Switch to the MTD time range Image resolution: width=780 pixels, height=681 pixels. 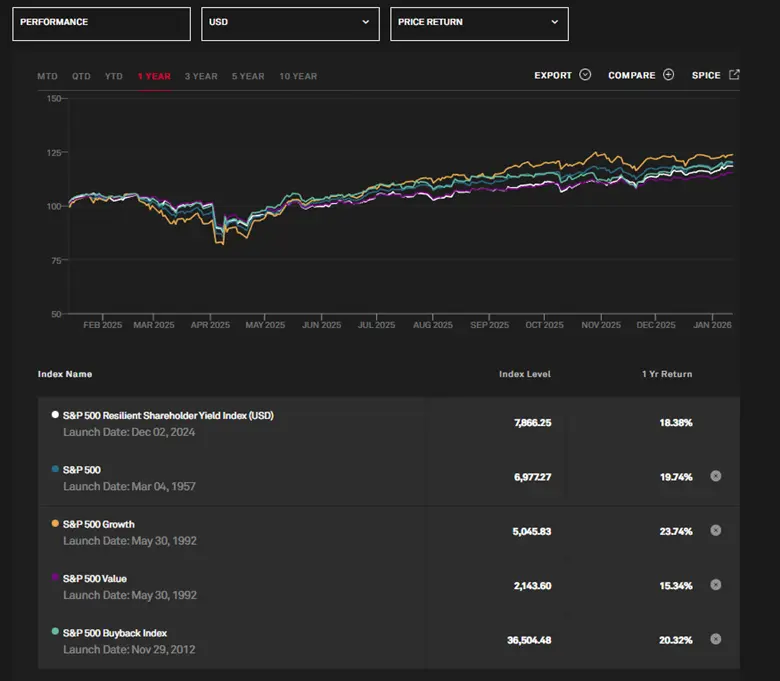click(x=47, y=76)
